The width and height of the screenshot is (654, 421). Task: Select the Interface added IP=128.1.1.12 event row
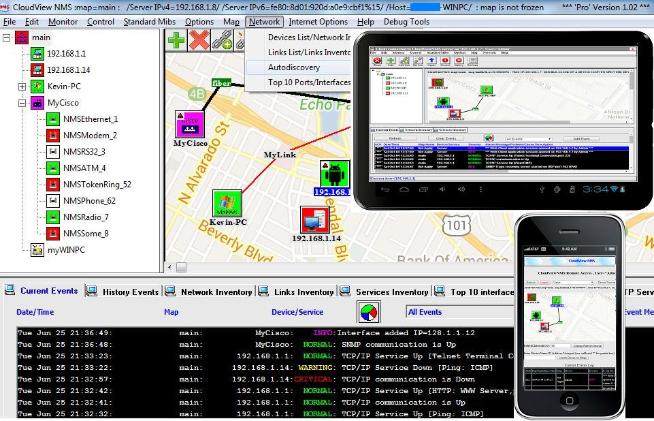pyautogui.click(x=265, y=333)
